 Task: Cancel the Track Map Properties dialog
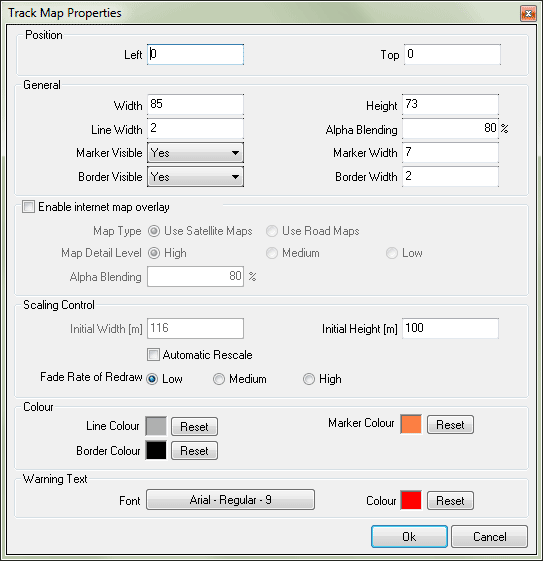coord(489,537)
